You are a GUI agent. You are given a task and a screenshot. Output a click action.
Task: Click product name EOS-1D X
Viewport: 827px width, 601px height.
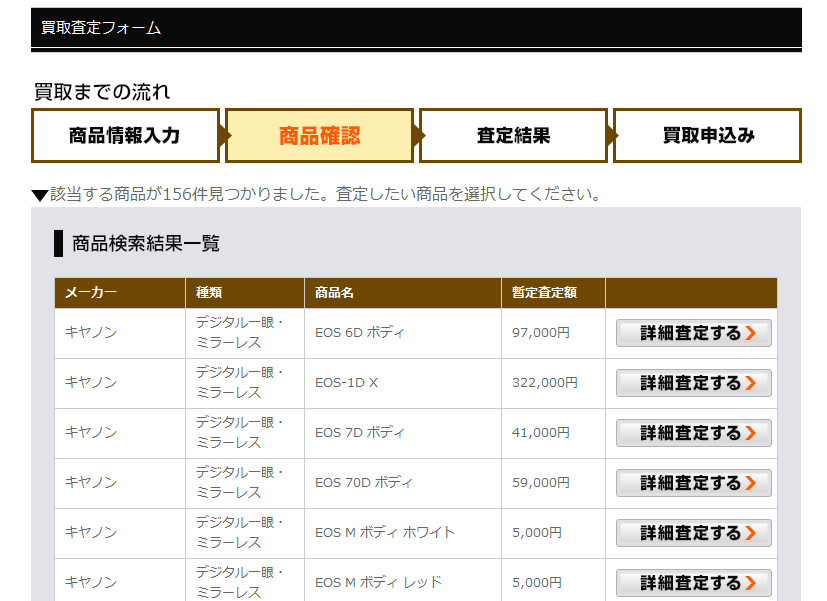[x=347, y=383]
